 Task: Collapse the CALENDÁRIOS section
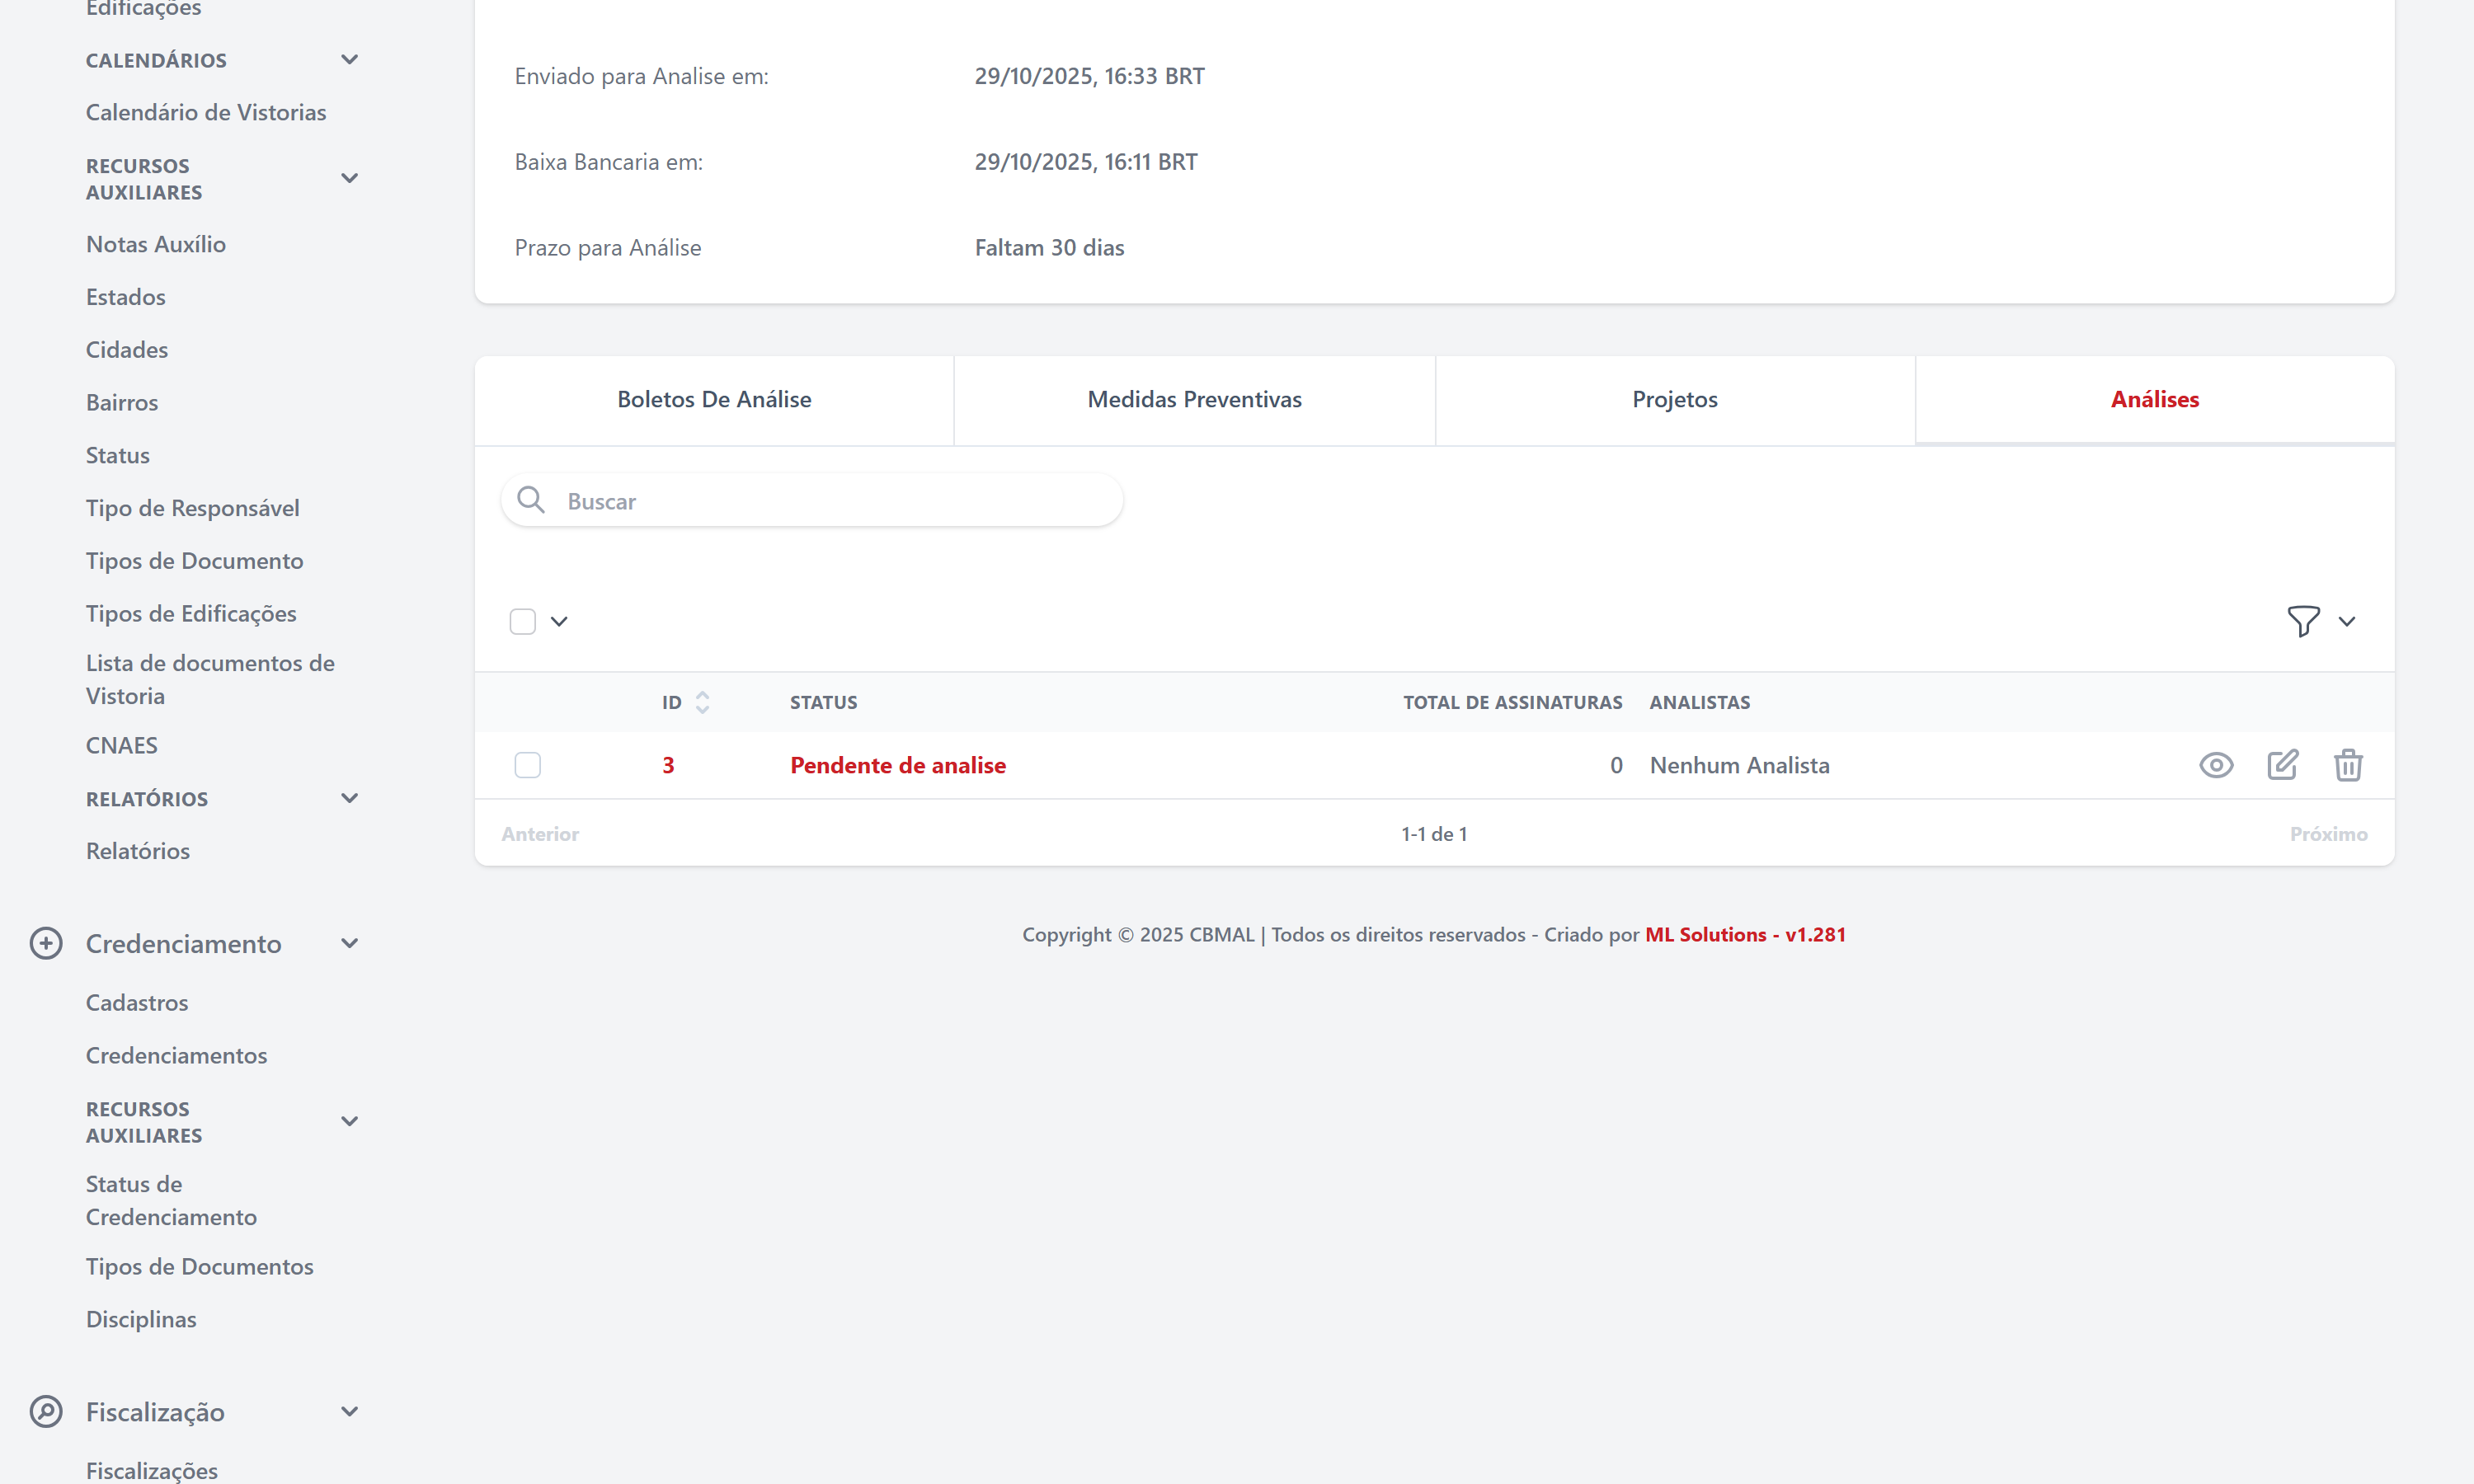point(349,60)
